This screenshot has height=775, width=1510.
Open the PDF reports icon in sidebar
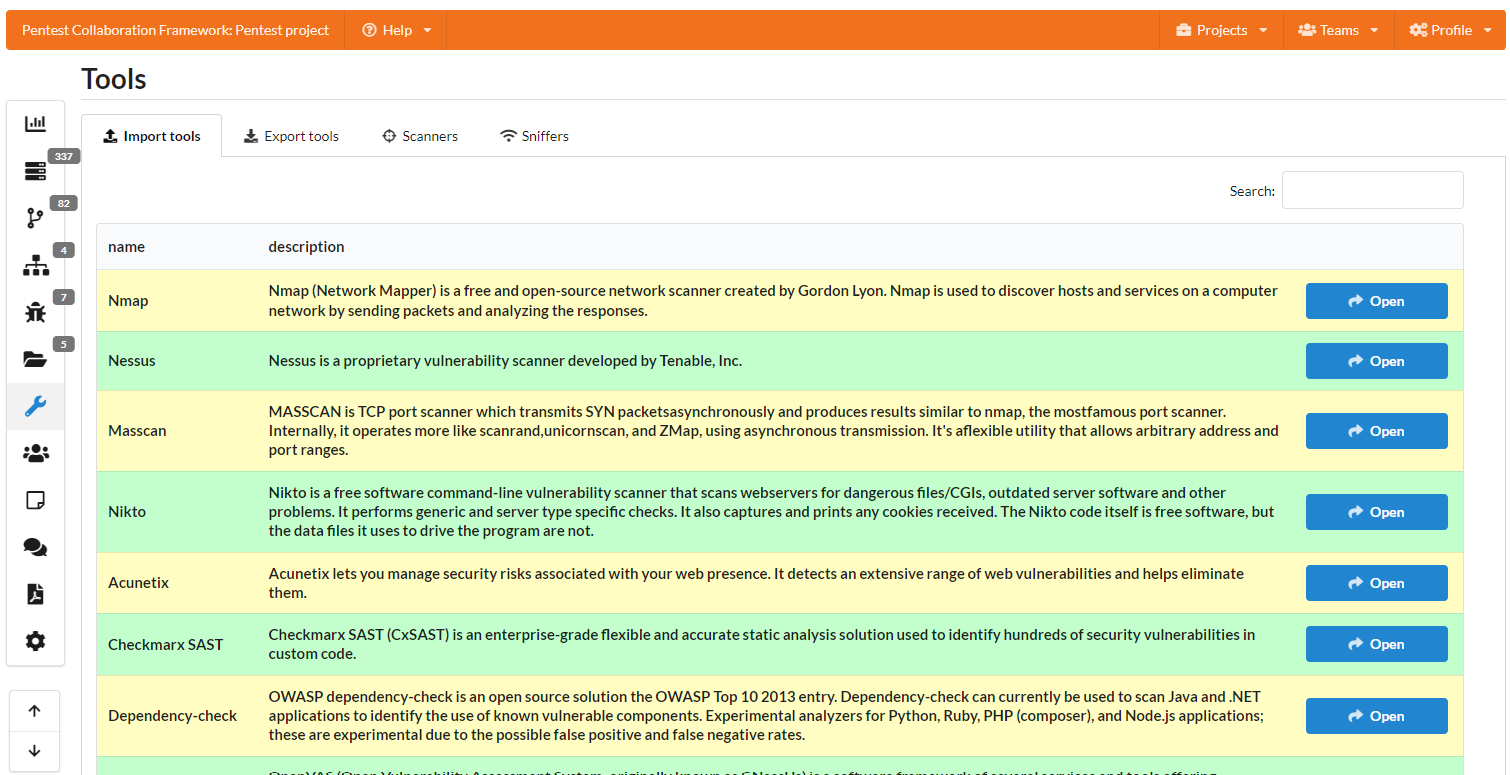pos(35,594)
